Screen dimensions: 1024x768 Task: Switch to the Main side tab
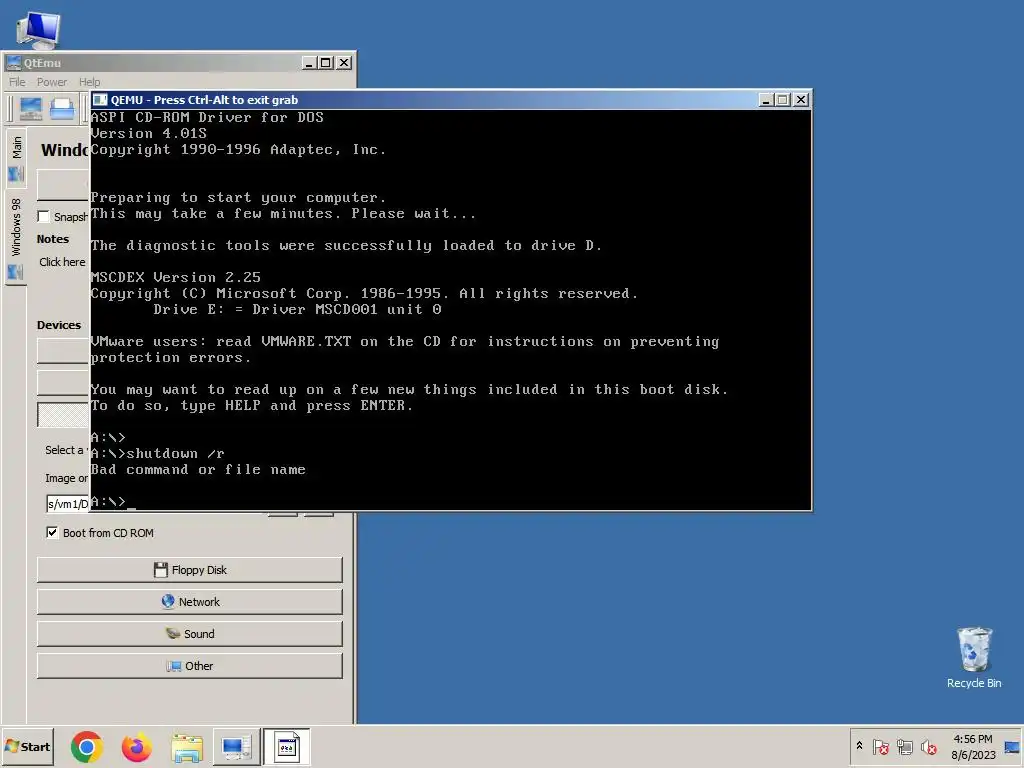(16, 157)
